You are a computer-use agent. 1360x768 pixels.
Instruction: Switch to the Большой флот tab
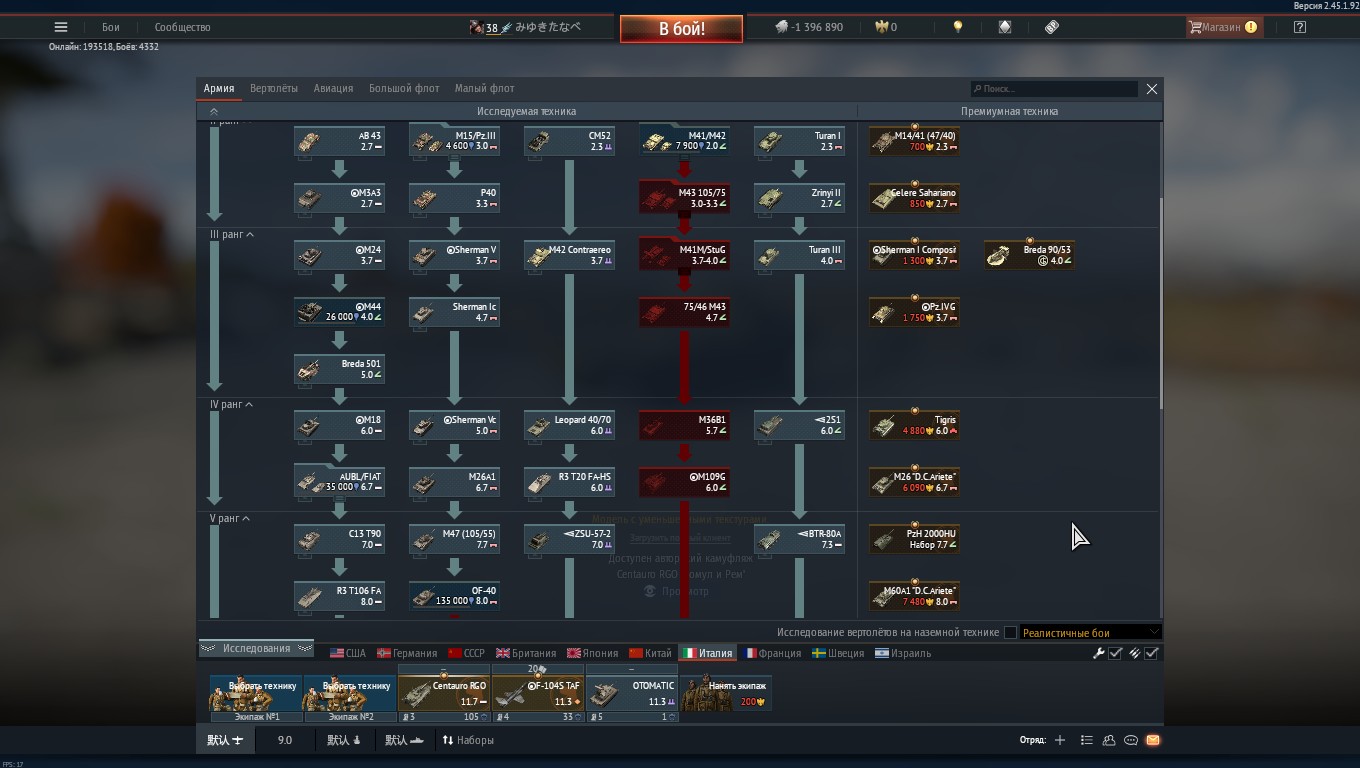pos(404,88)
